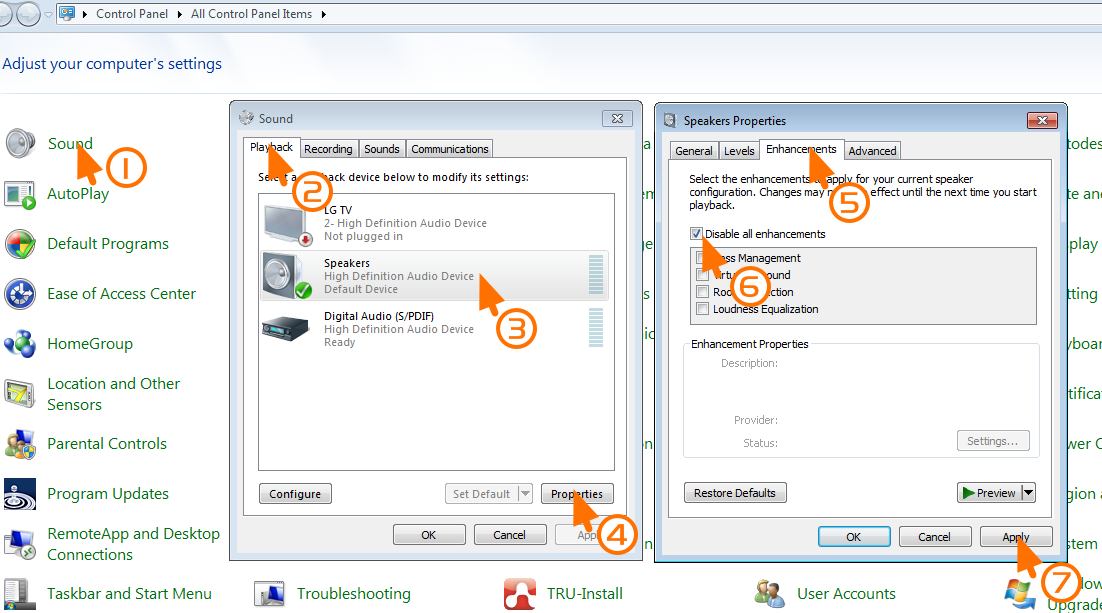Image resolution: width=1102 pixels, height=613 pixels.
Task: Click the Sound dialog title bar icon
Action: coord(246,118)
